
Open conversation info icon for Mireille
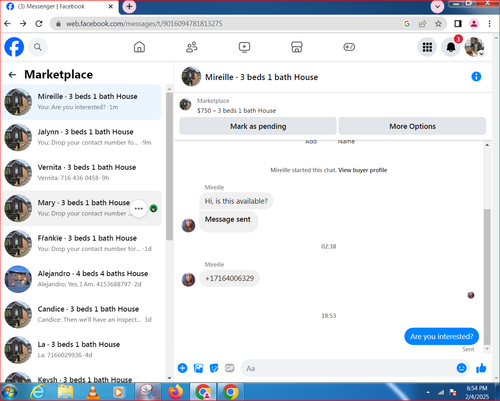pos(476,77)
